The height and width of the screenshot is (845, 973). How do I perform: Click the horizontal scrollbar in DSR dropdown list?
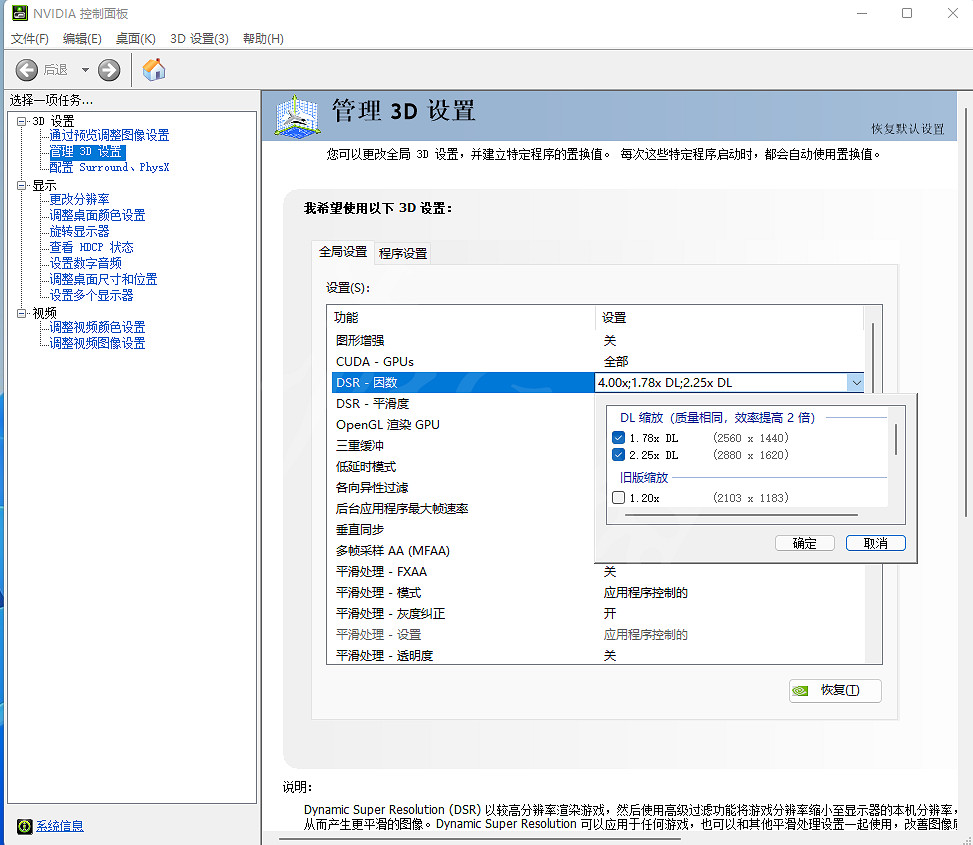740,515
